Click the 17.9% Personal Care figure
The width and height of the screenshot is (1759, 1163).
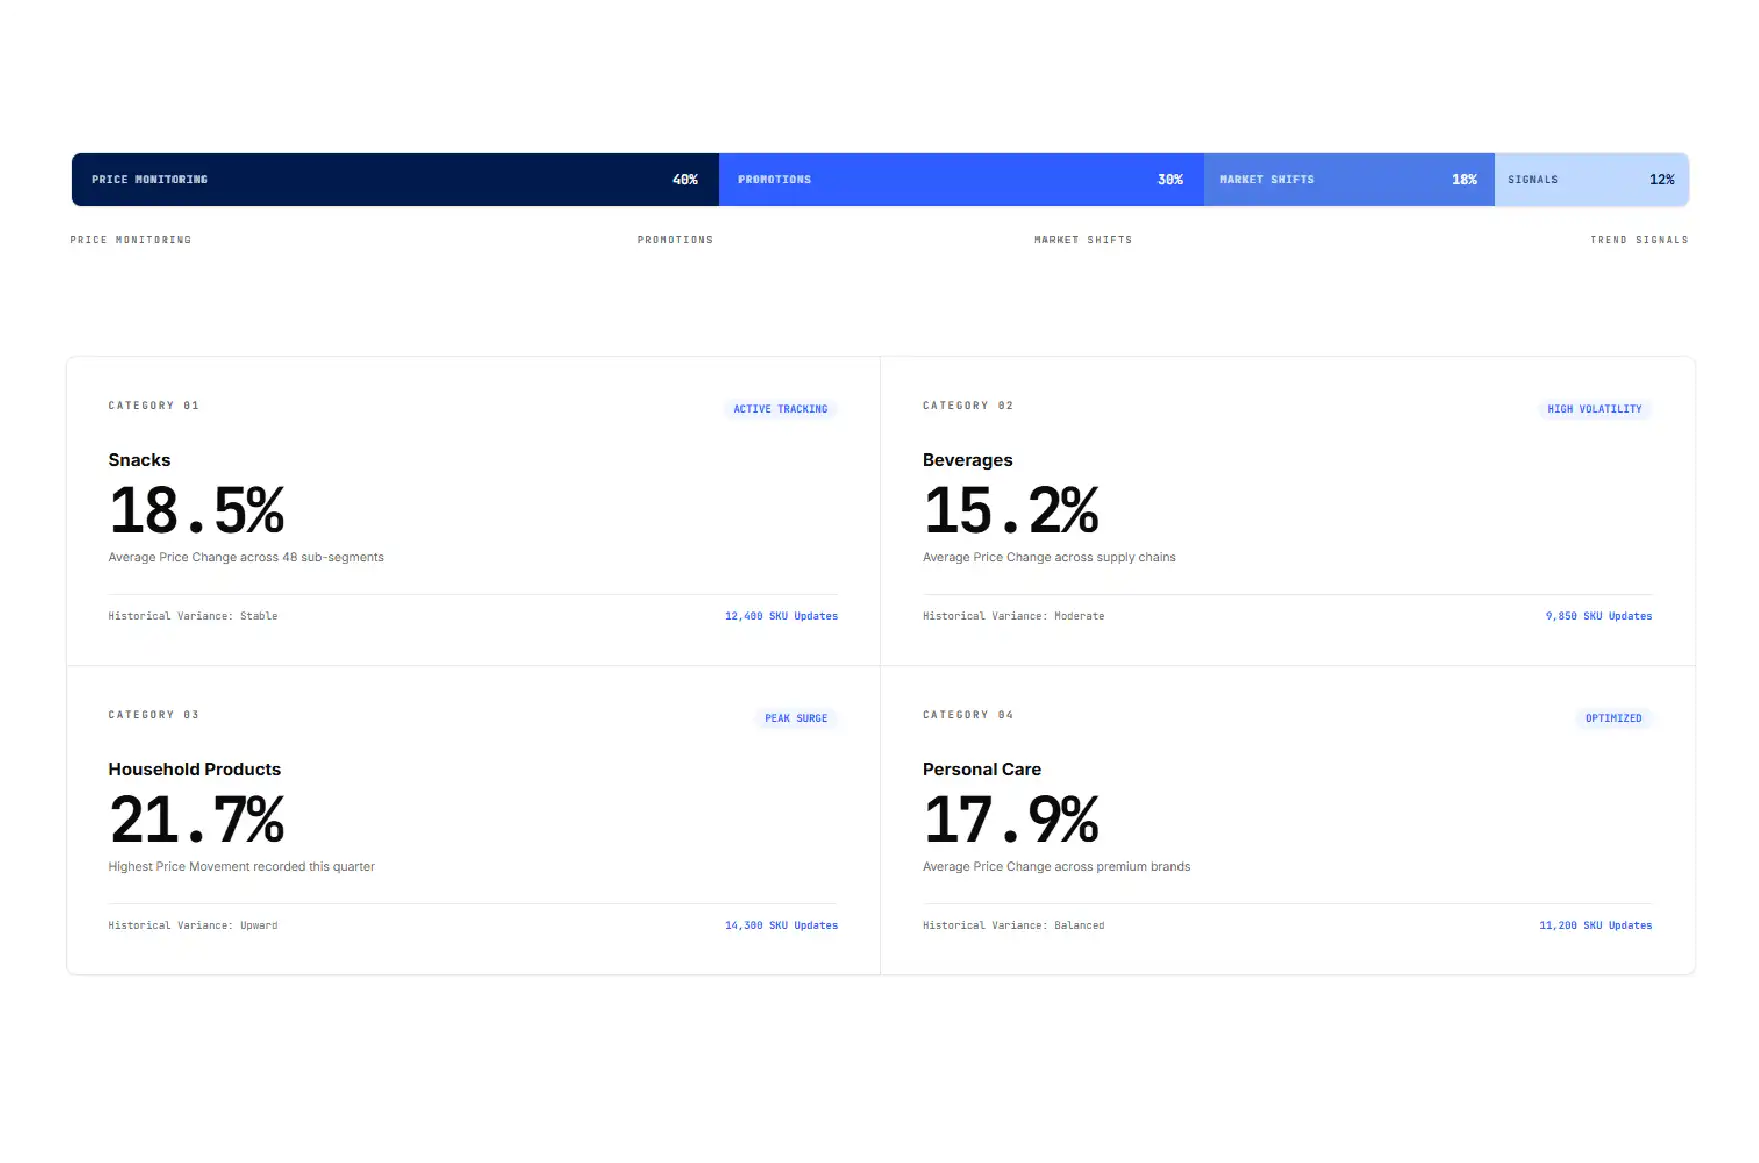click(1011, 819)
